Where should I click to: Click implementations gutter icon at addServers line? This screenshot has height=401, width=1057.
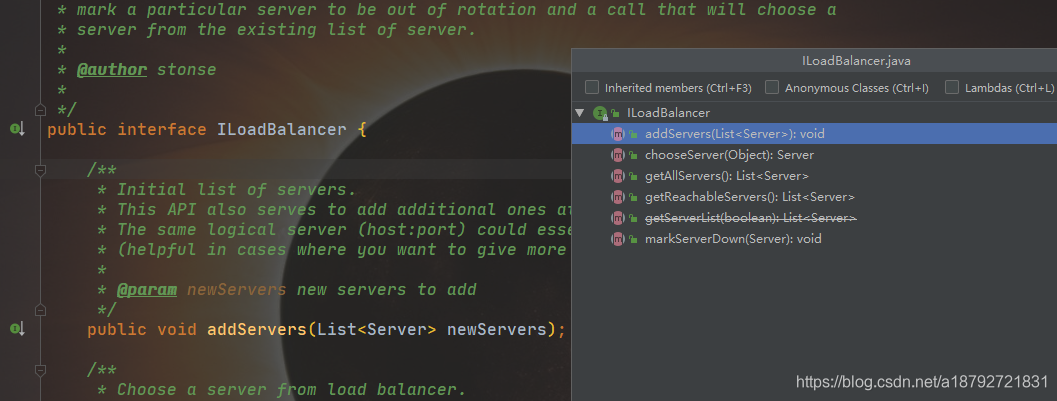pos(18,329)
